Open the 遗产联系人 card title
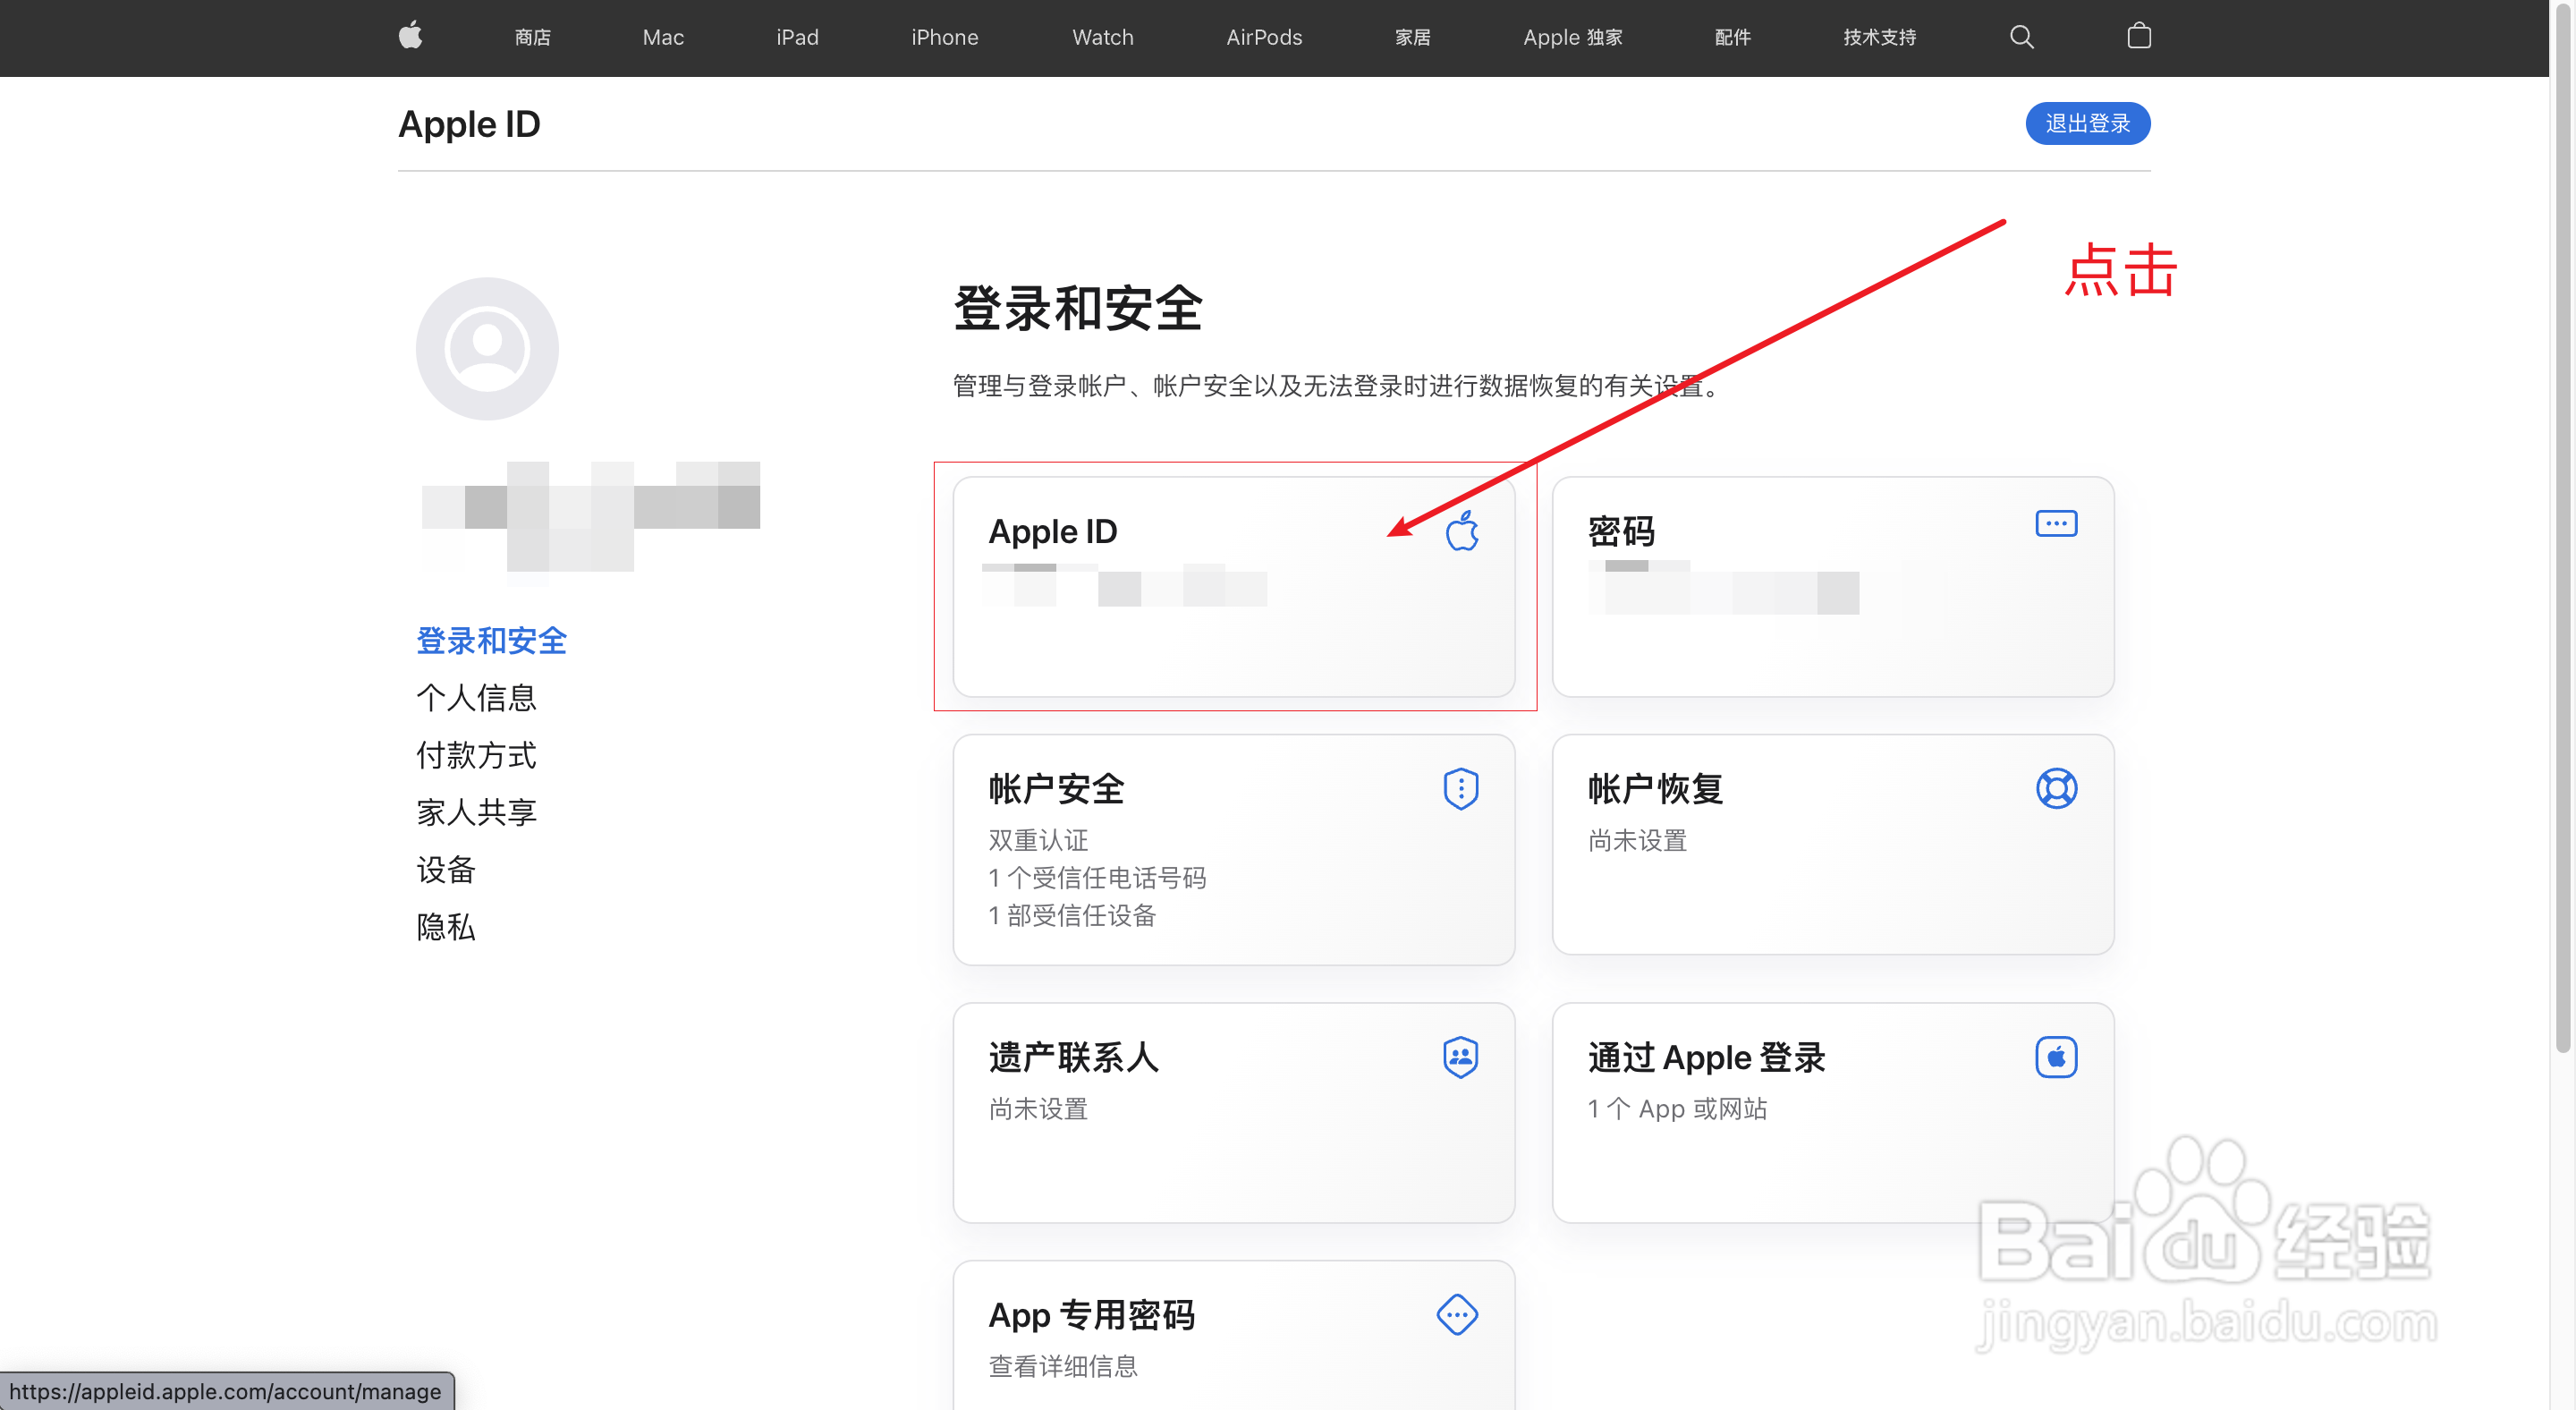Screen dimensions: 2576x1410 1073,1057
